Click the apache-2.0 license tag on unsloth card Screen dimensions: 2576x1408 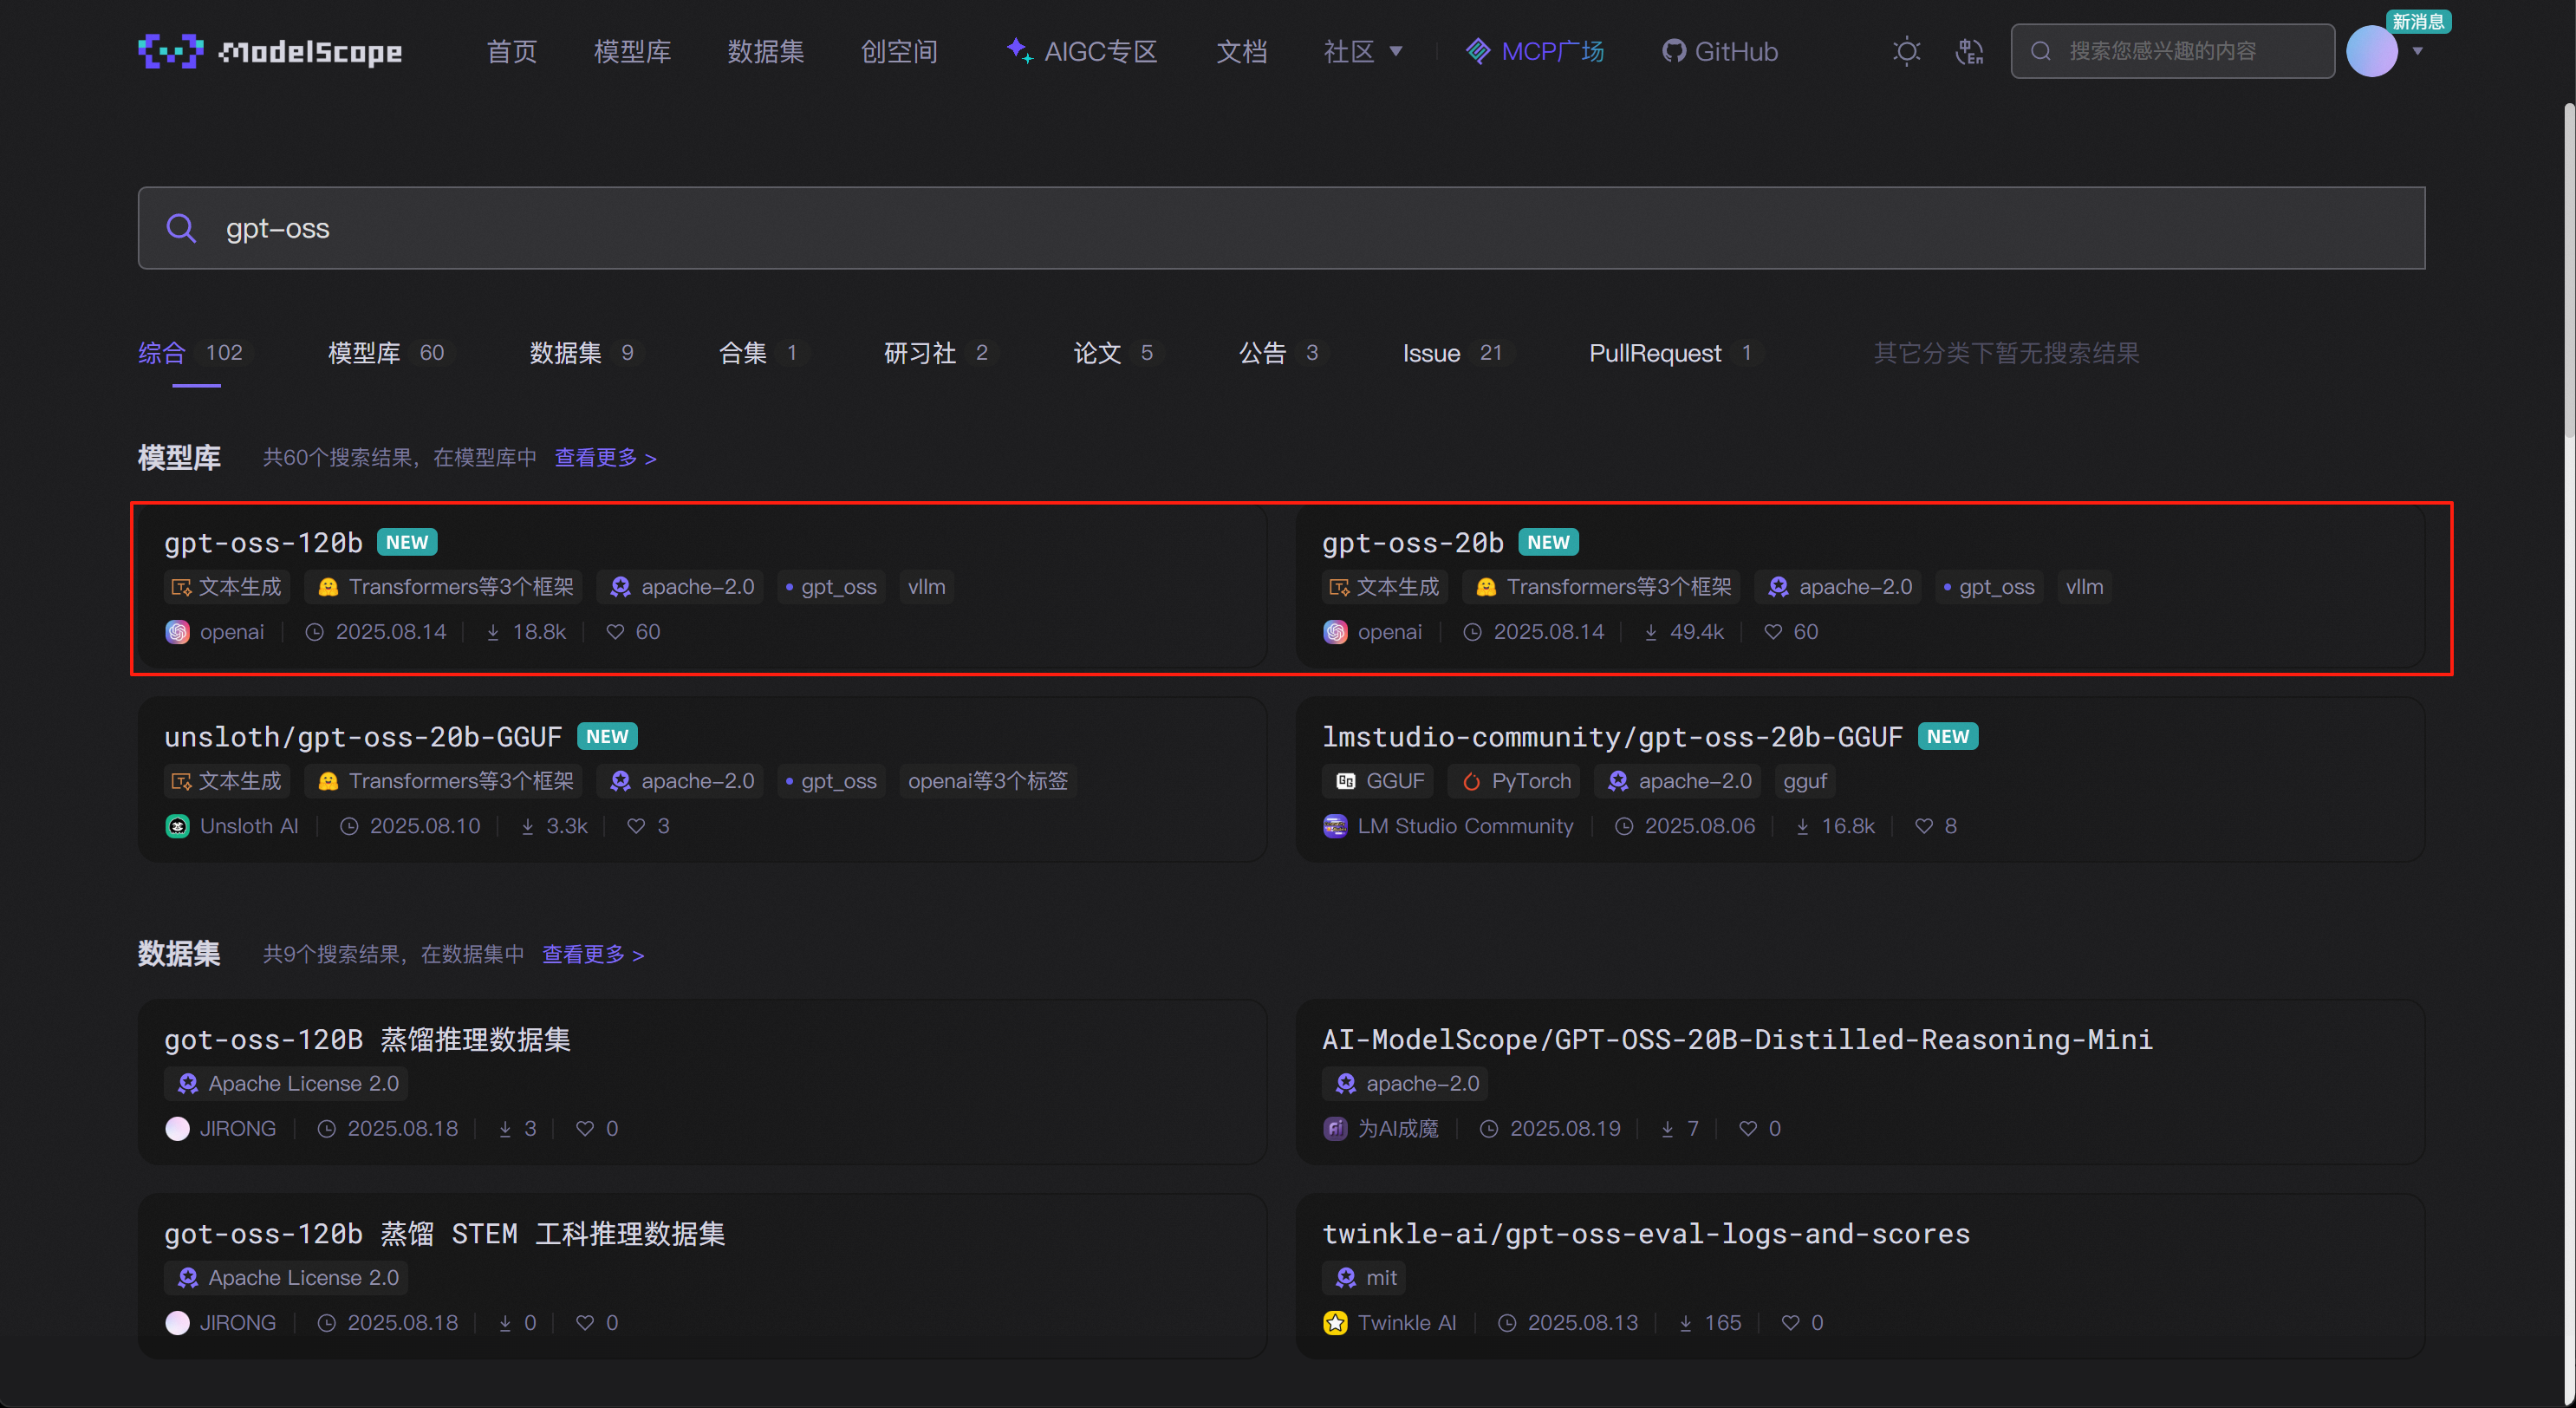(681, 781)
